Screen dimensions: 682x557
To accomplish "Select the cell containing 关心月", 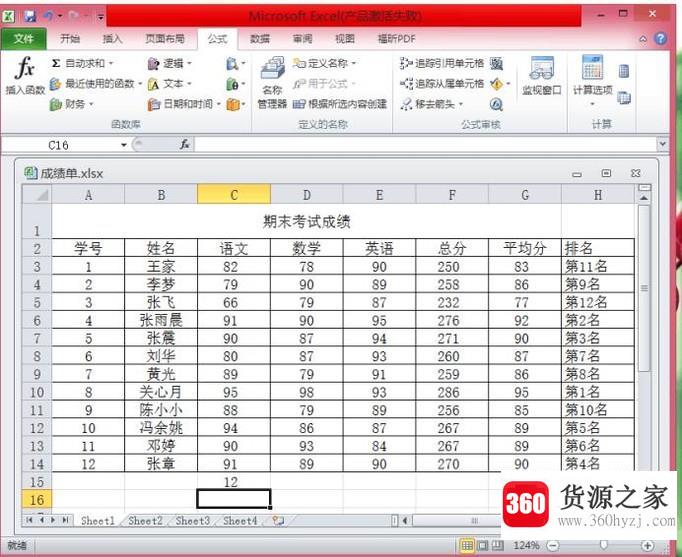I will (x=161, y=392).
